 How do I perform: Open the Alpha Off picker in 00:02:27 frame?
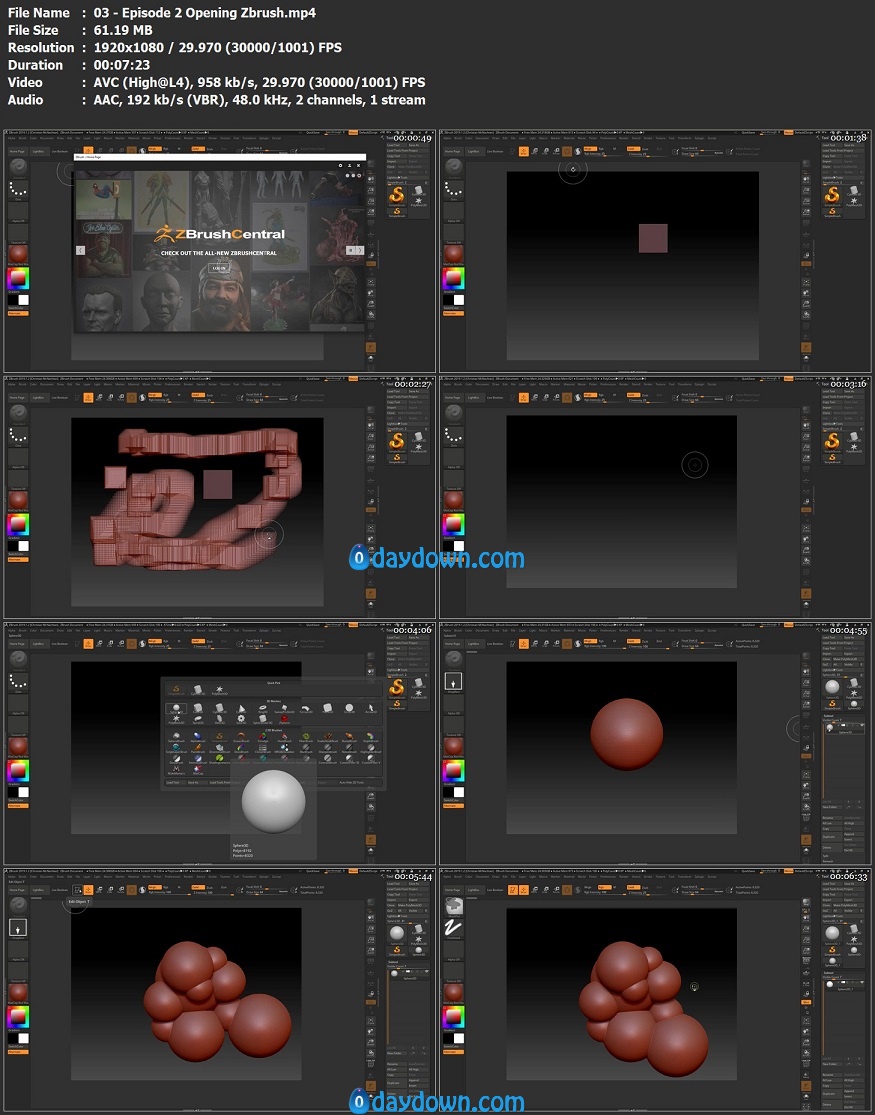point(18,467)
